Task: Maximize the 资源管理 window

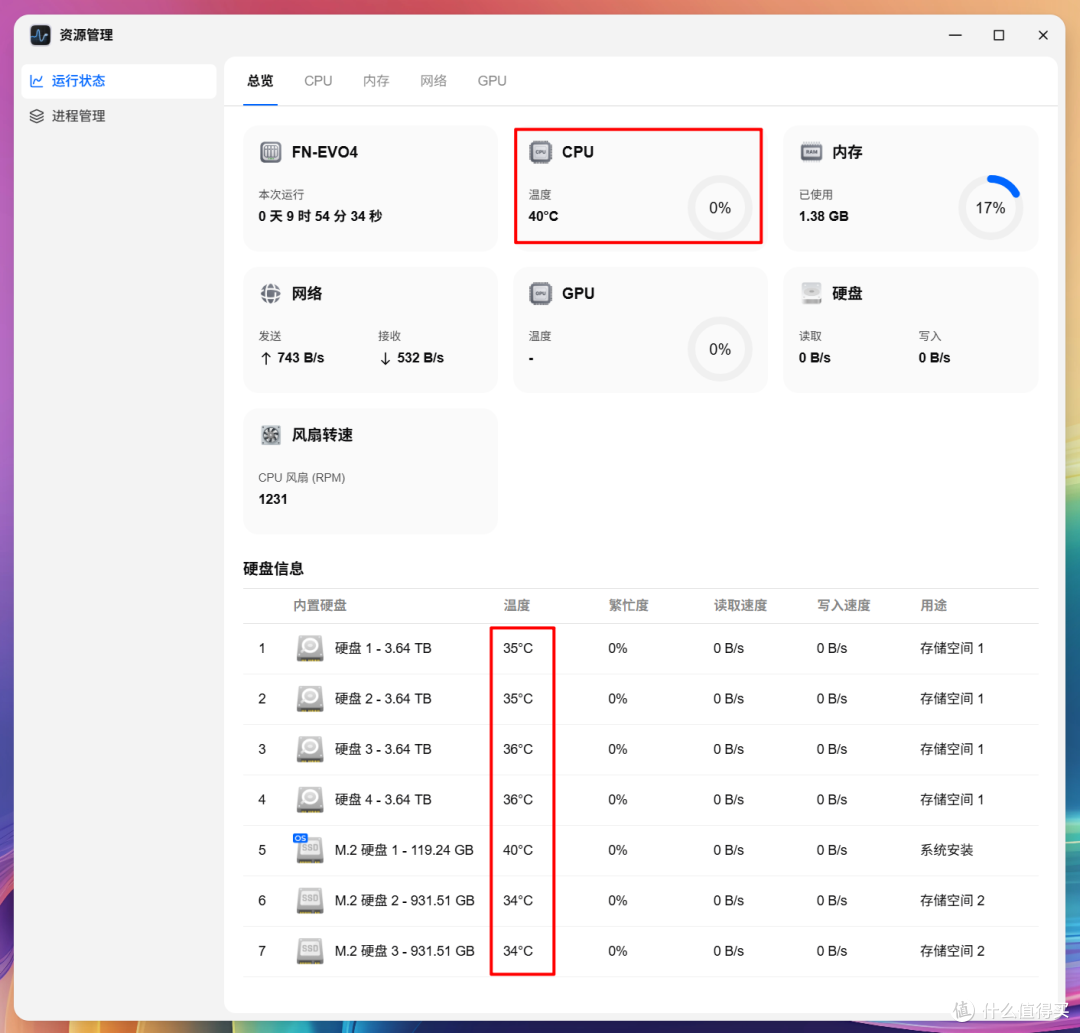Action: point(999,35)
